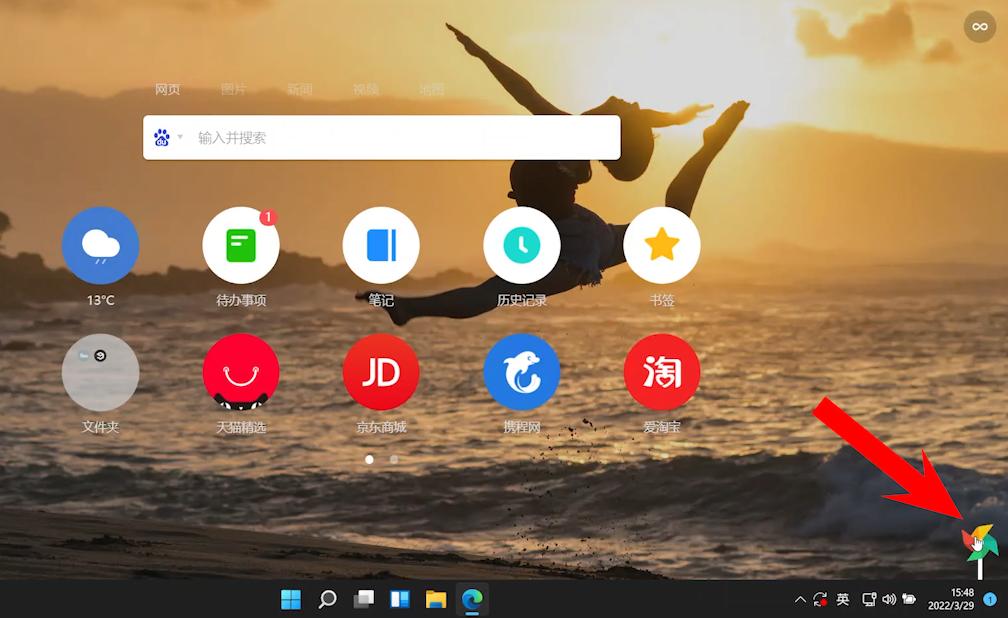Switch to the 图片 search tab
The width and height of the screenshot is (1008, 618).
coord(233,90)
